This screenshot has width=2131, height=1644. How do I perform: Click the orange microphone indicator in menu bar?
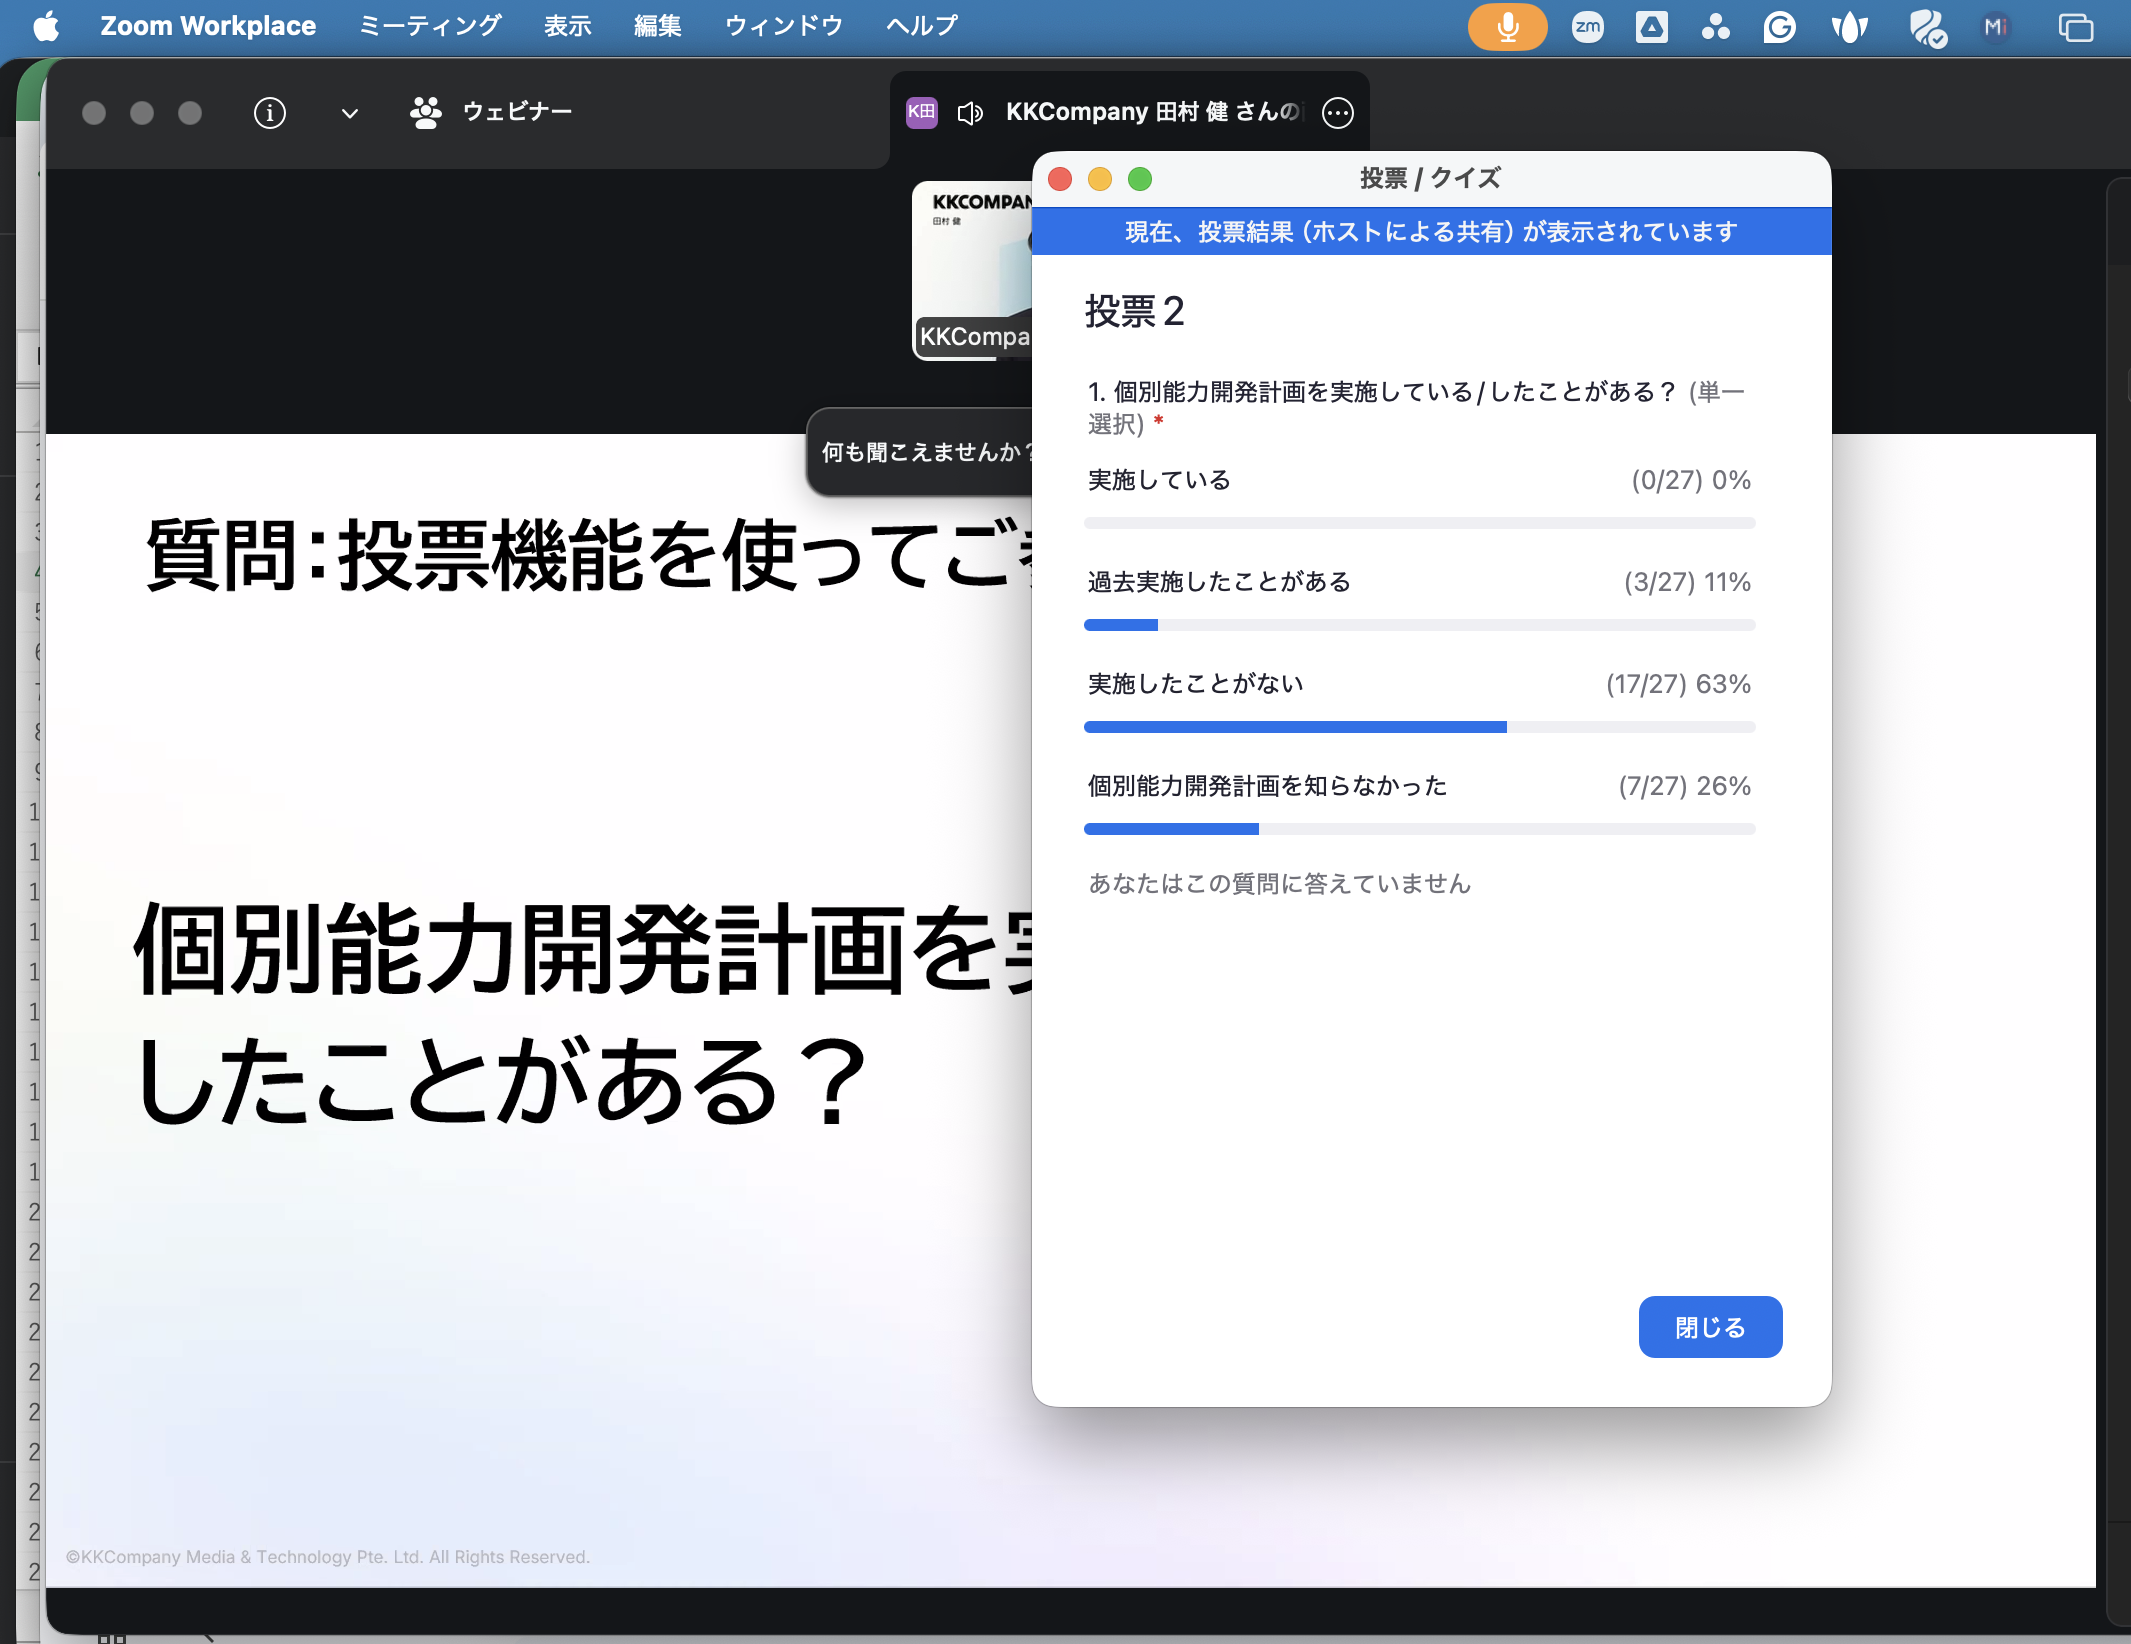tap(1507, 27)
